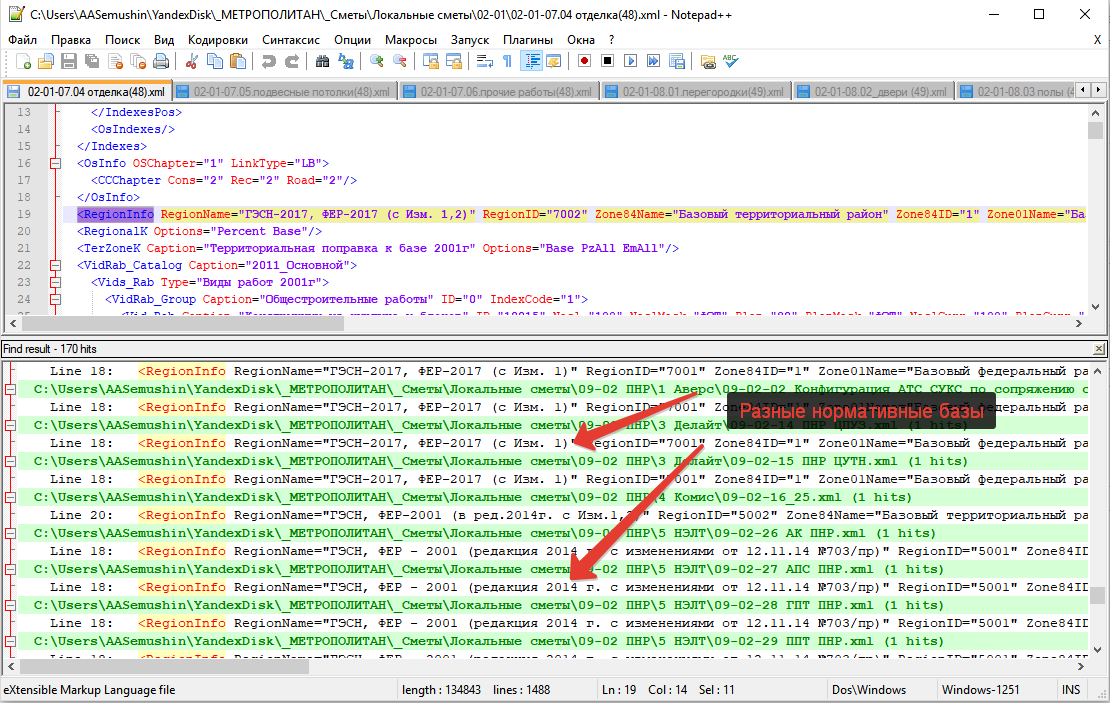1110x703 pixels.
Task: Open the Кодировки menu
Action: 217,39
